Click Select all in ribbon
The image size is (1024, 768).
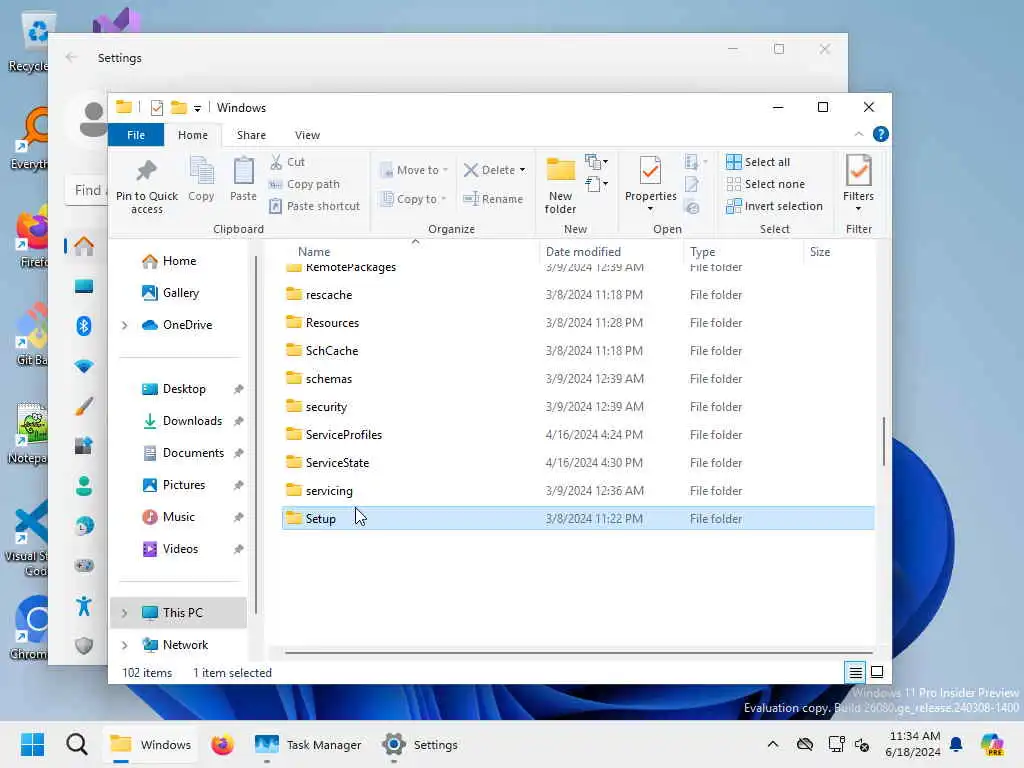(758, 162)
